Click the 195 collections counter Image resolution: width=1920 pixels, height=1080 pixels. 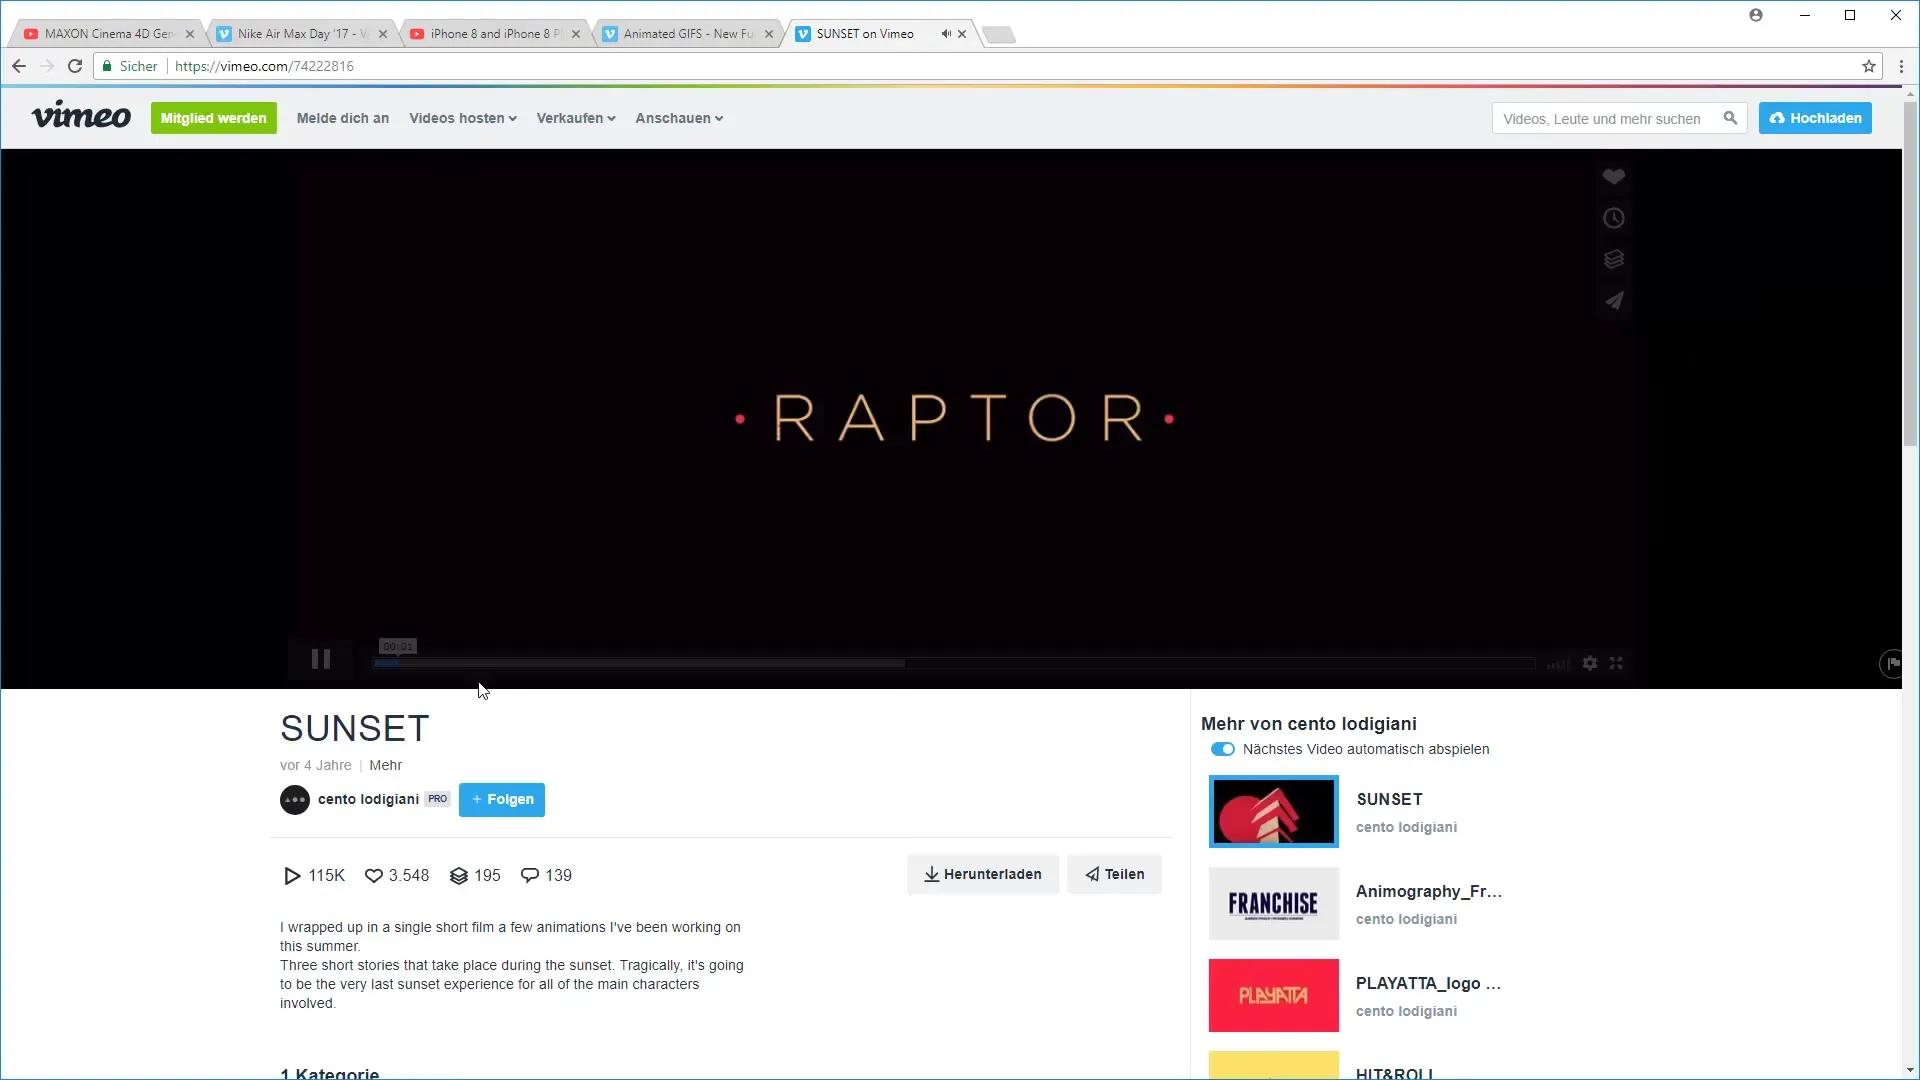click(x=475, y=876)
